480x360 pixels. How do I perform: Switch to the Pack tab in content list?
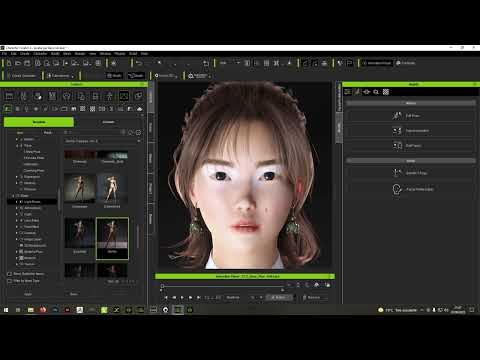pyautogui.click(x=48, y=132)
